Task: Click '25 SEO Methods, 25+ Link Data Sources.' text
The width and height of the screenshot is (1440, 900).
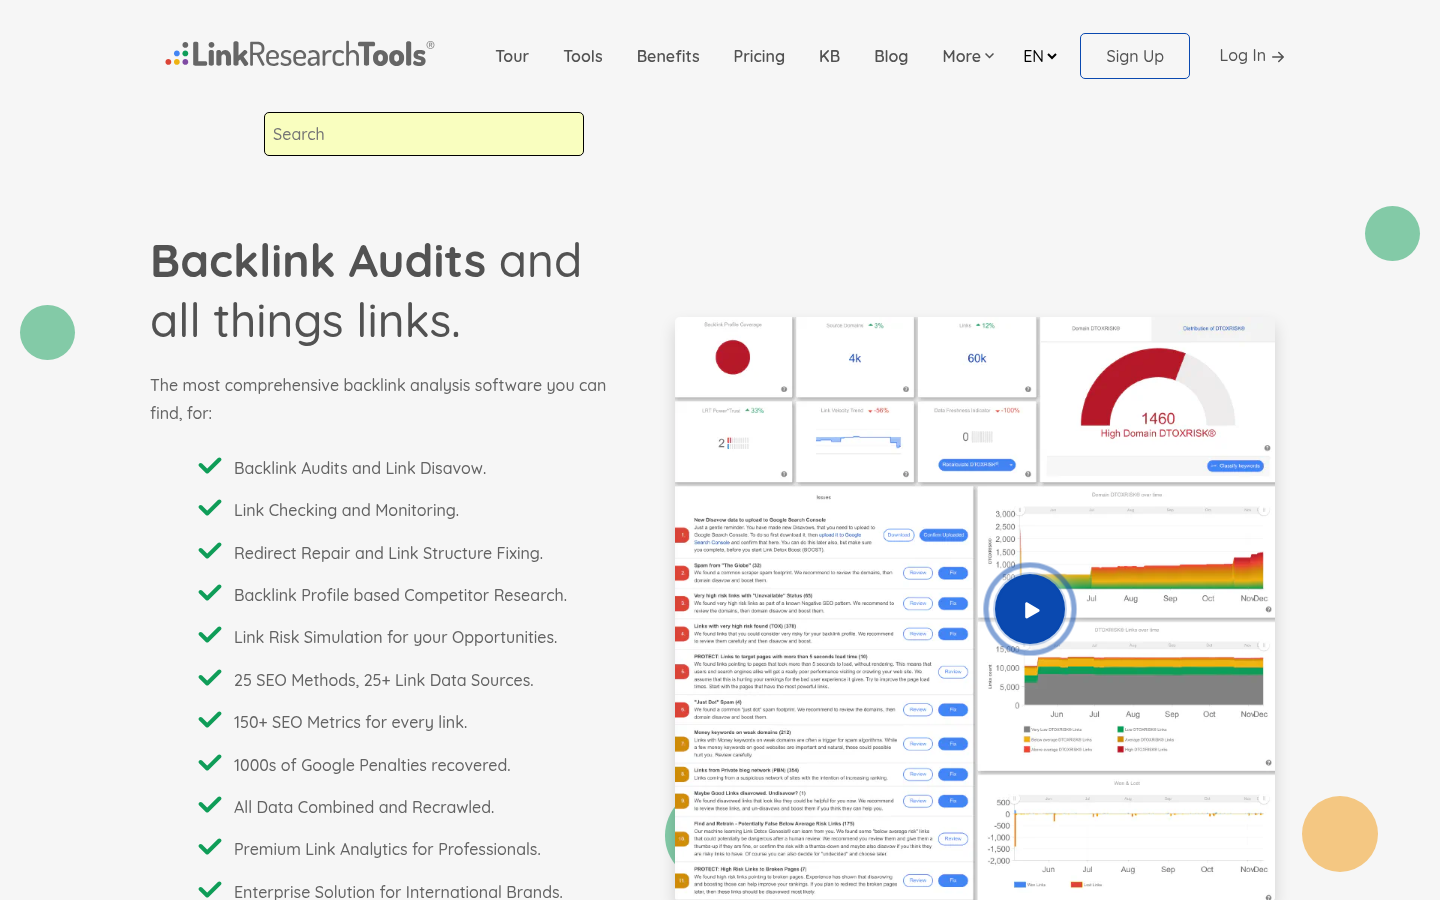Action: click(x=384, y=680)
